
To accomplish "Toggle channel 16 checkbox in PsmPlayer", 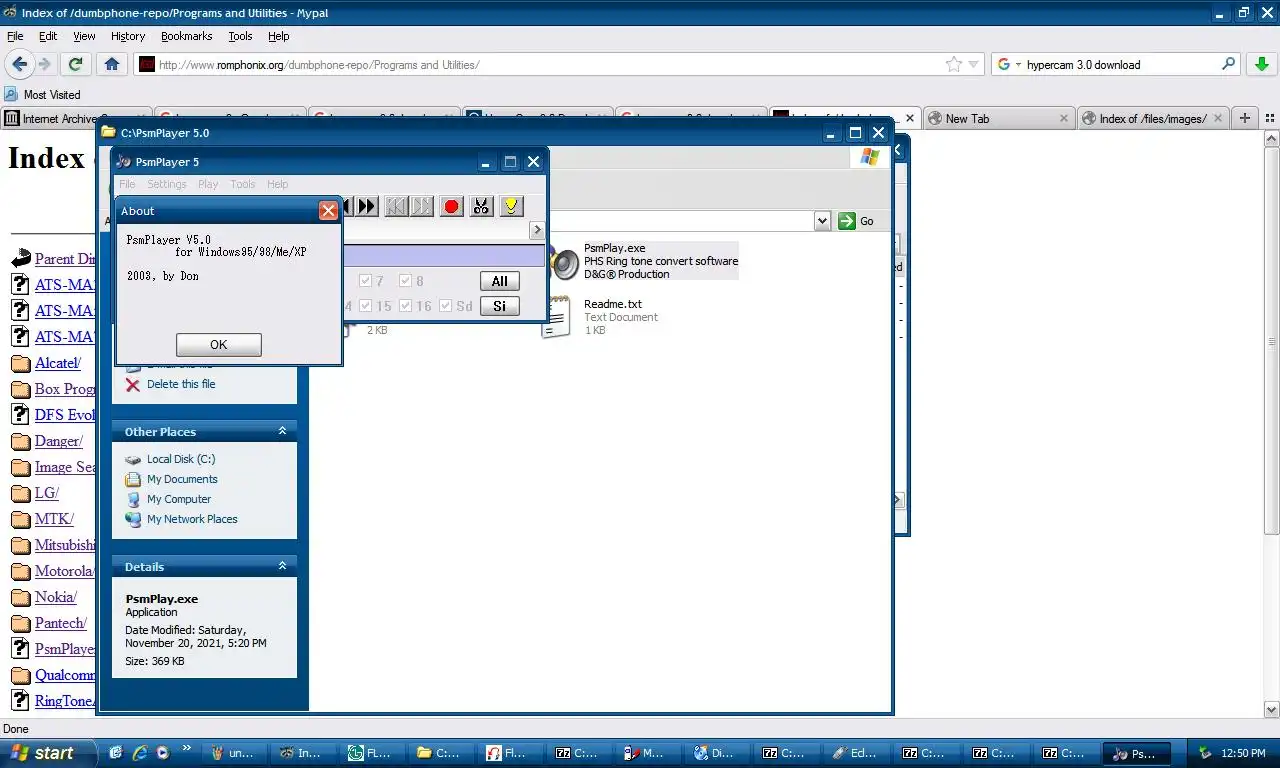I will [x=405, y=306].
